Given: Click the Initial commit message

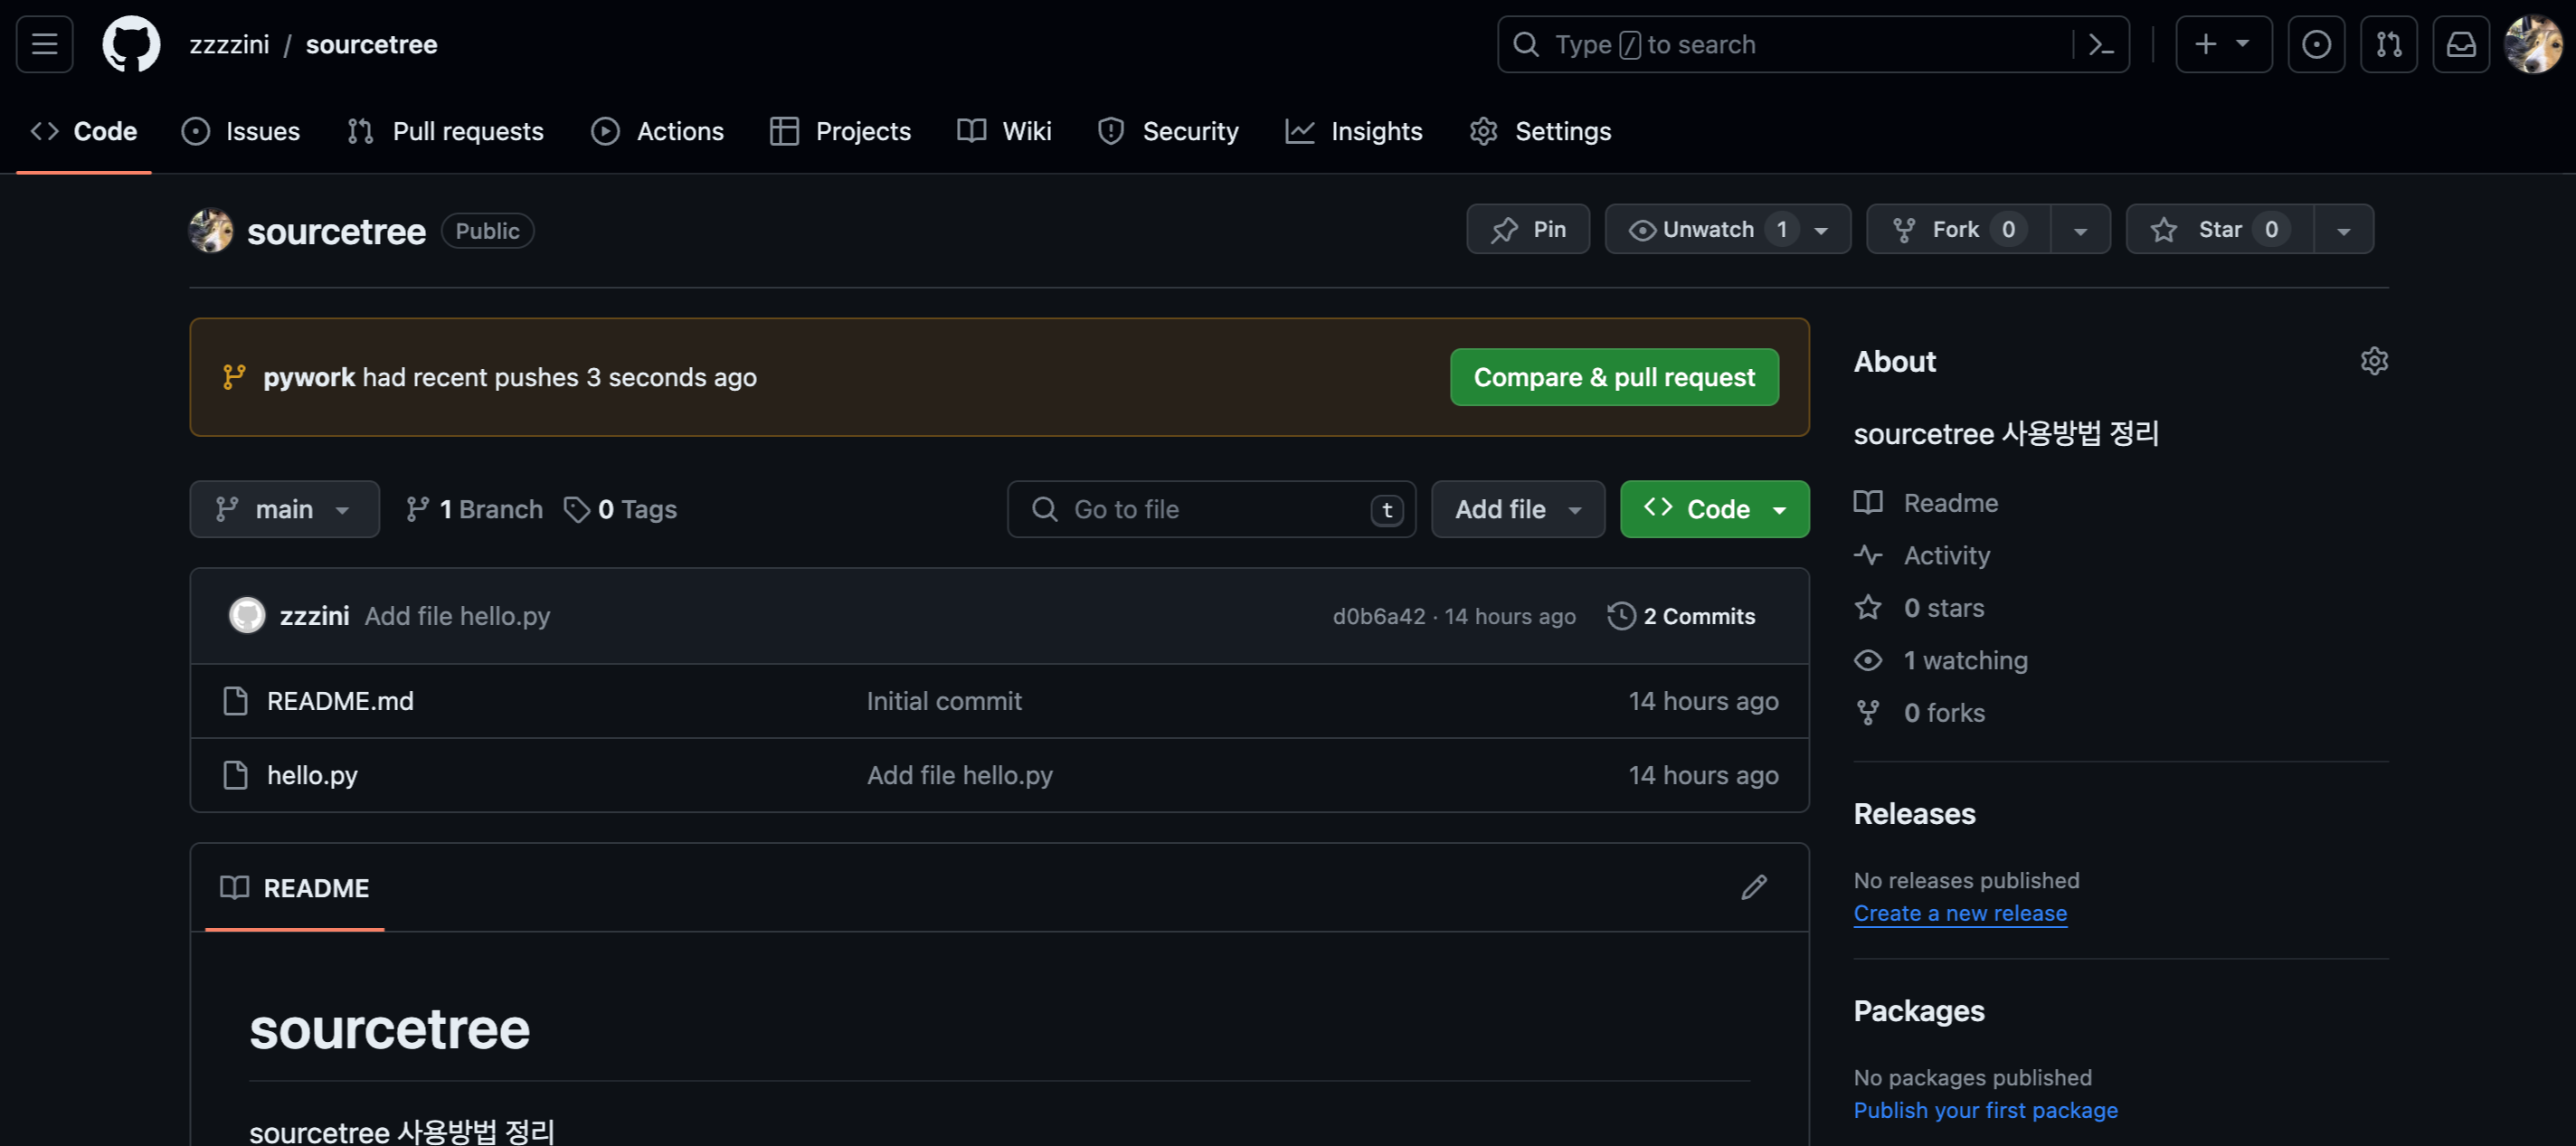Looking at the screenshot, I should click(944, 701).
